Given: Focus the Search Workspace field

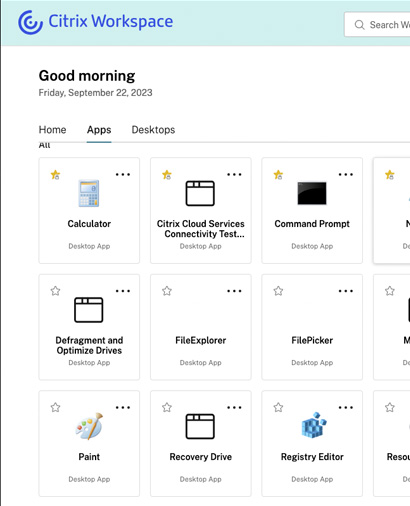Looking at the screenshot, I should pyautogui.click(x=377, y=25).
